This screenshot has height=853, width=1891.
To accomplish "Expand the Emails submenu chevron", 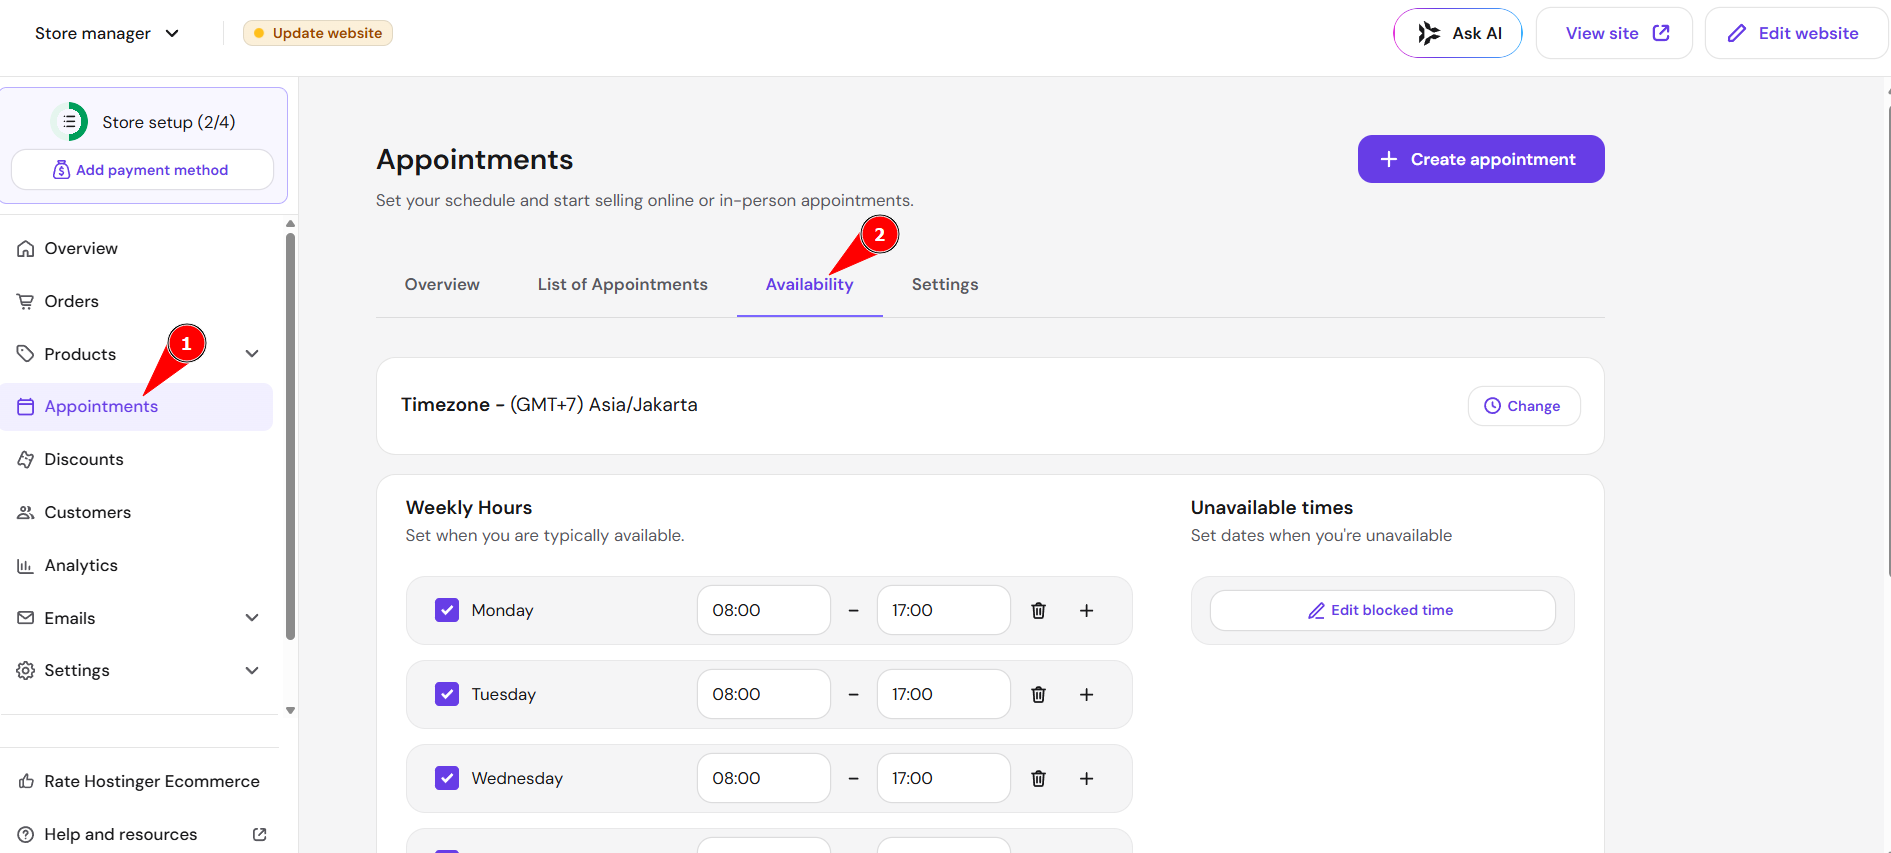I will coord(252,618).
